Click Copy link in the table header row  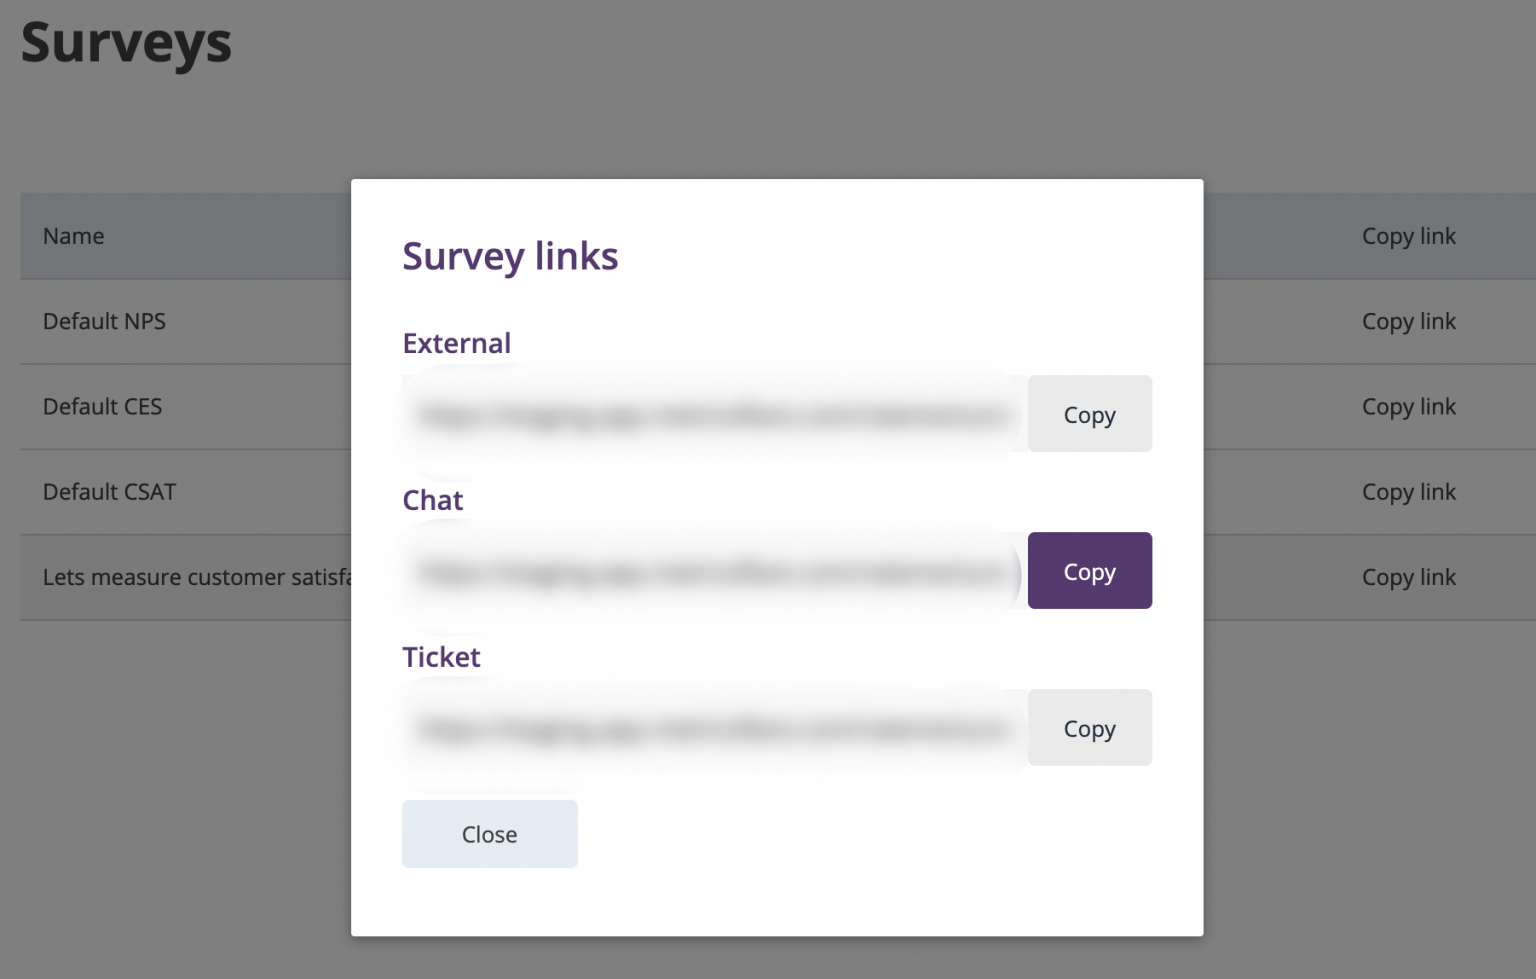(x=1409, y=235)
